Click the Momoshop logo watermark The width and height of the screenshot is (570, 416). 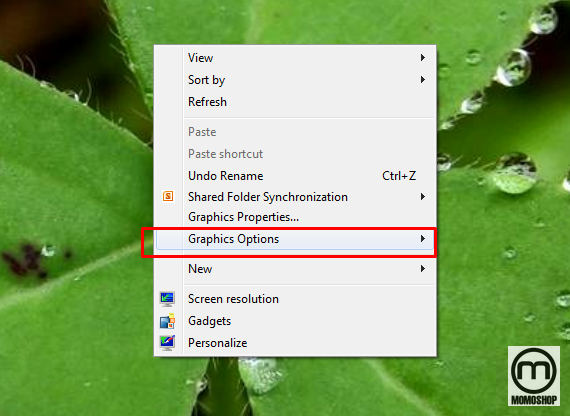[x=534, y=376]
